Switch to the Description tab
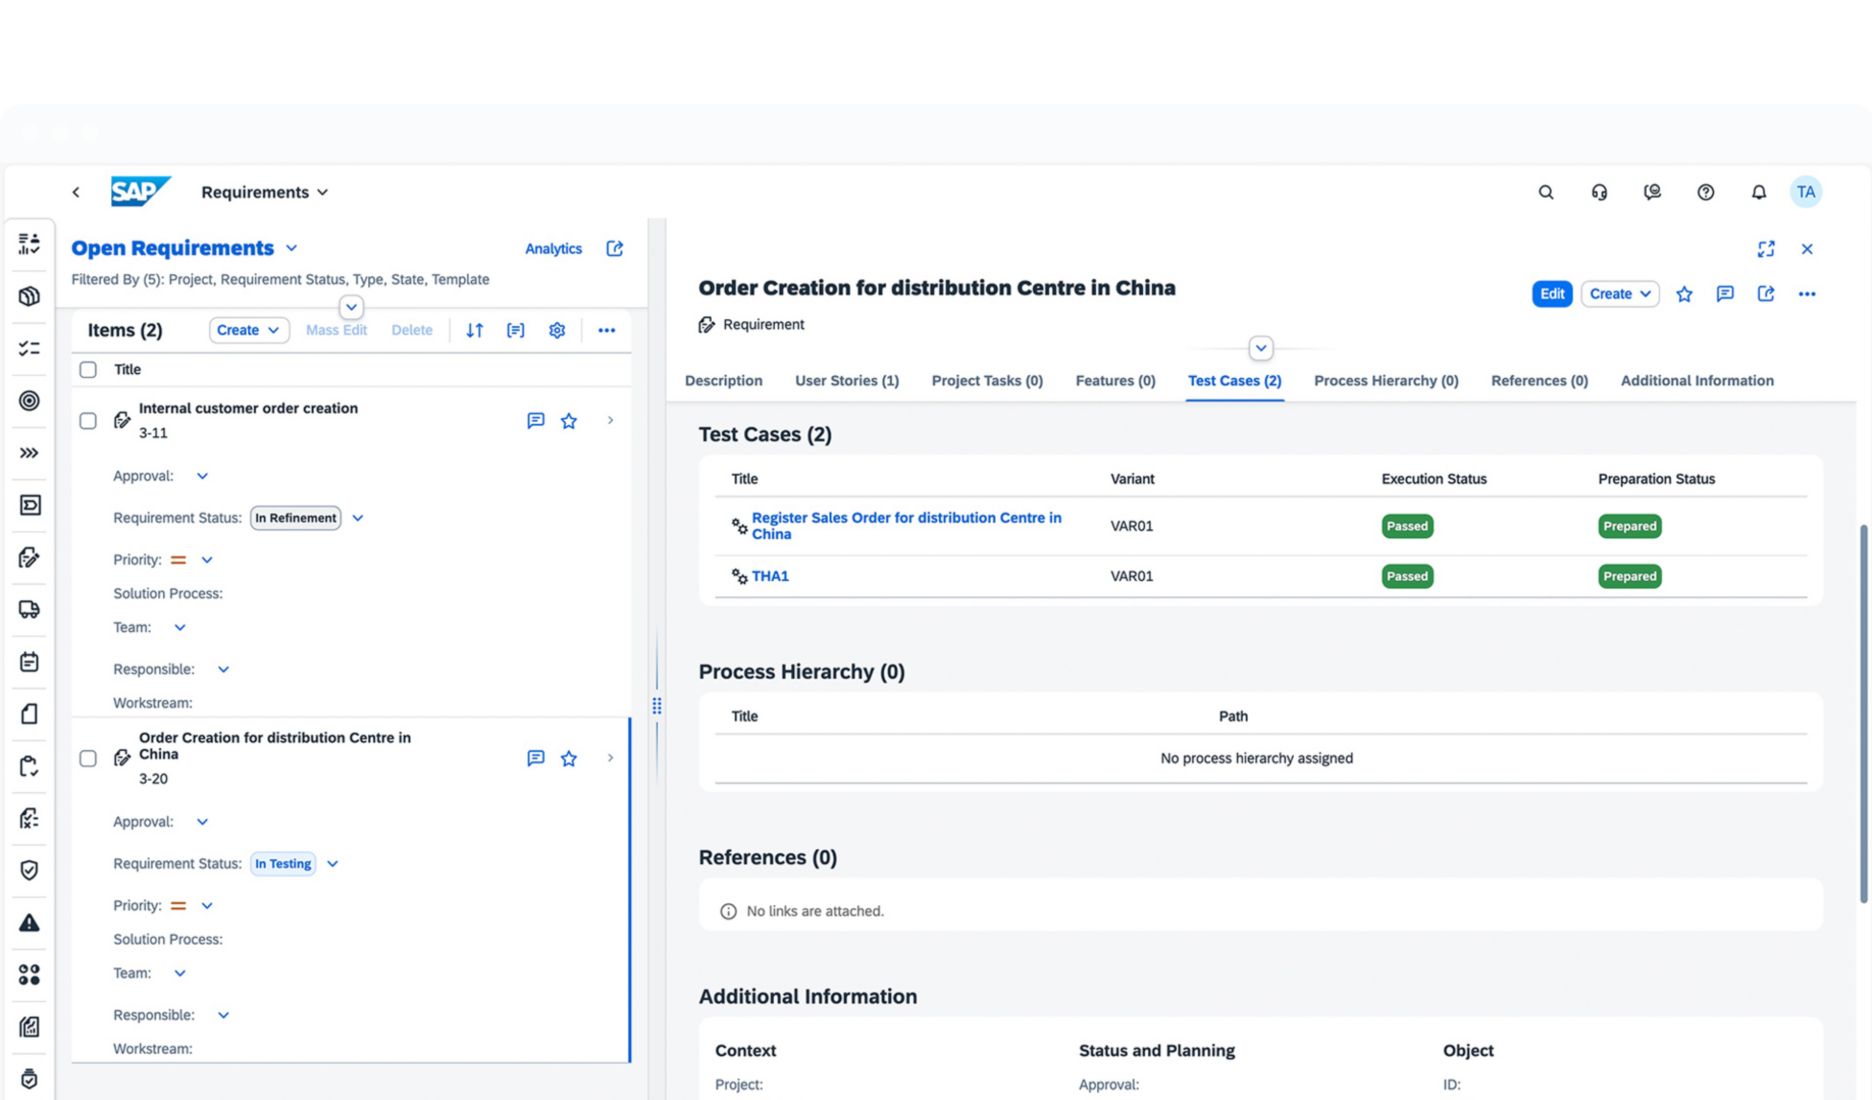Image resolution: width=1872 pixels, height=1100 pixels. pyautogui.click(x=723, y=381)
